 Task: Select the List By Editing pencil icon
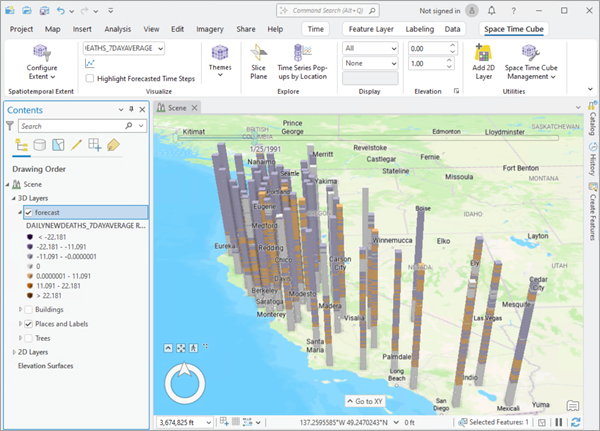77,146
